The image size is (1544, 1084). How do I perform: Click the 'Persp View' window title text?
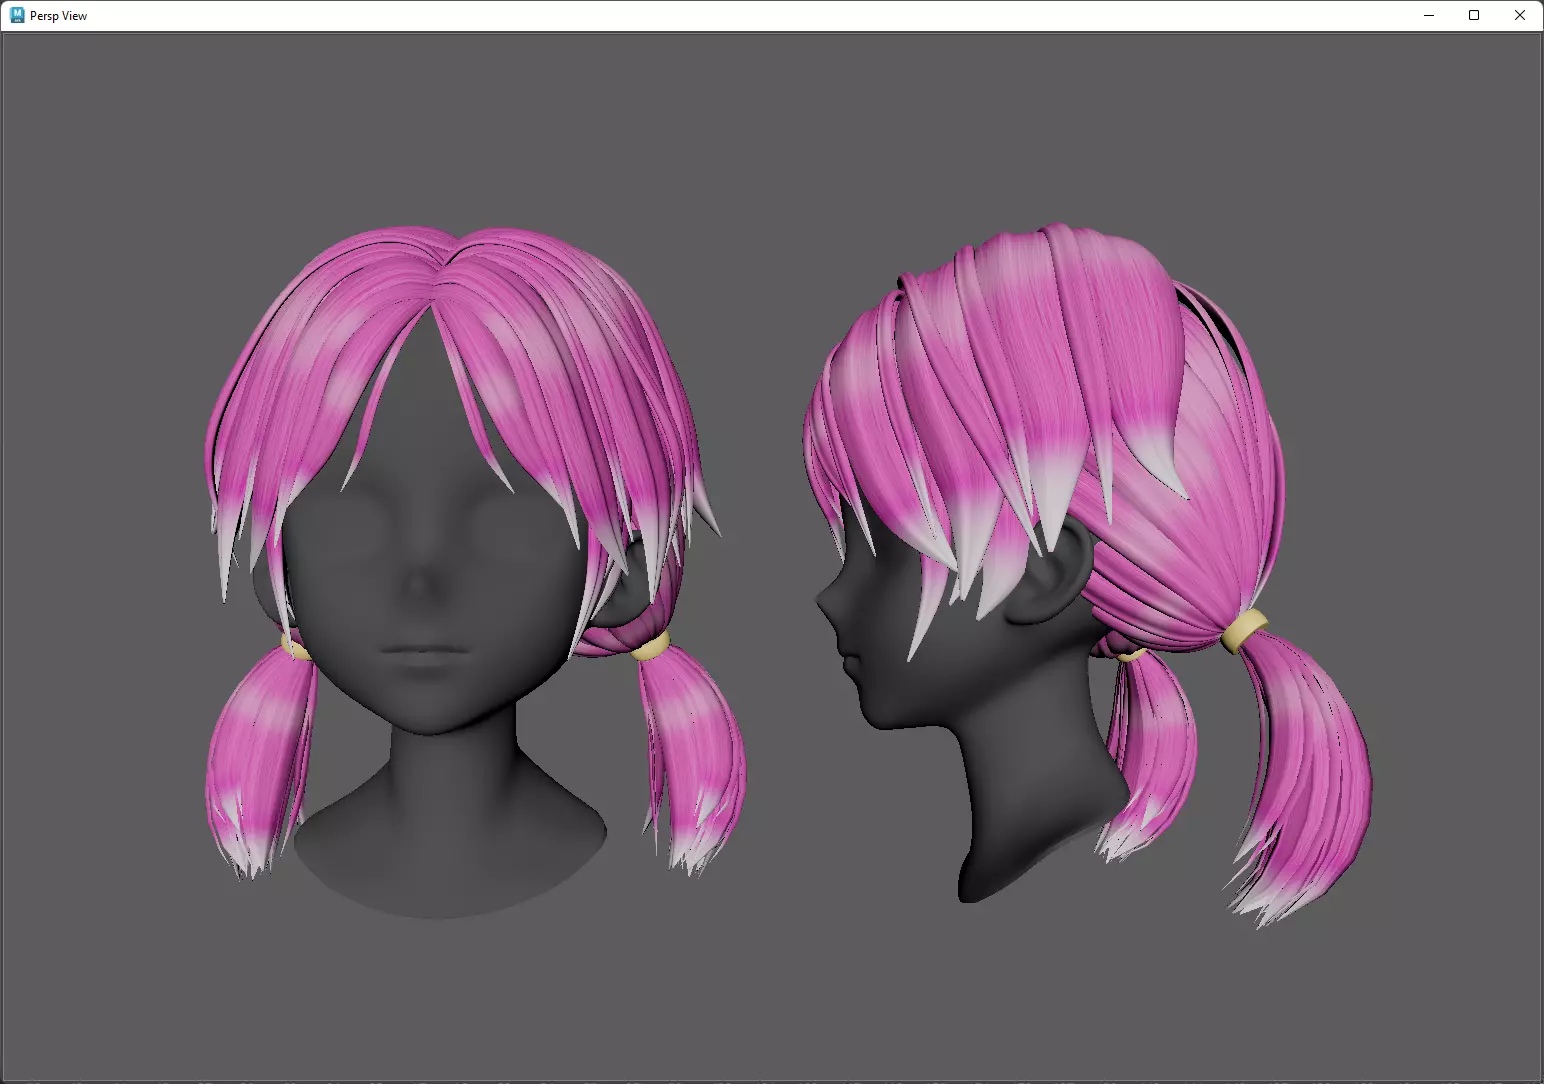(59, 16)
